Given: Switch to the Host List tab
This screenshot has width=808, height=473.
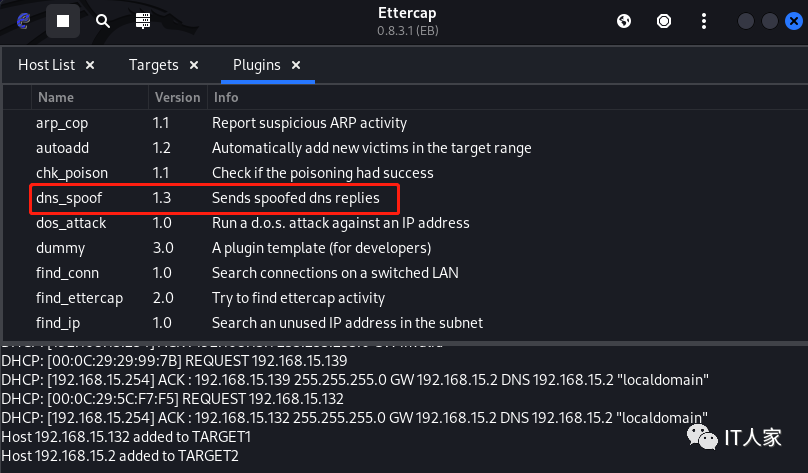Looking at the screenshot, I should (46, 65).
